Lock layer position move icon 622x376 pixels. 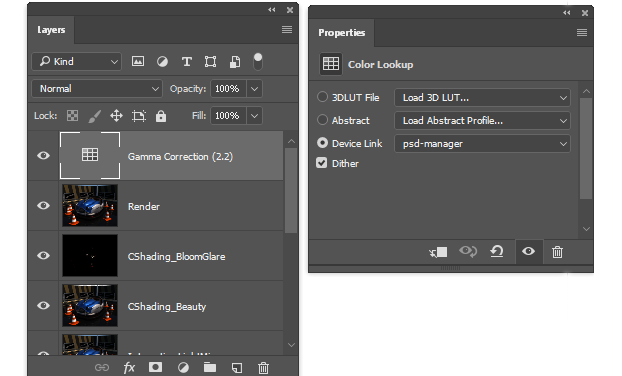click(x=116, y=116)
